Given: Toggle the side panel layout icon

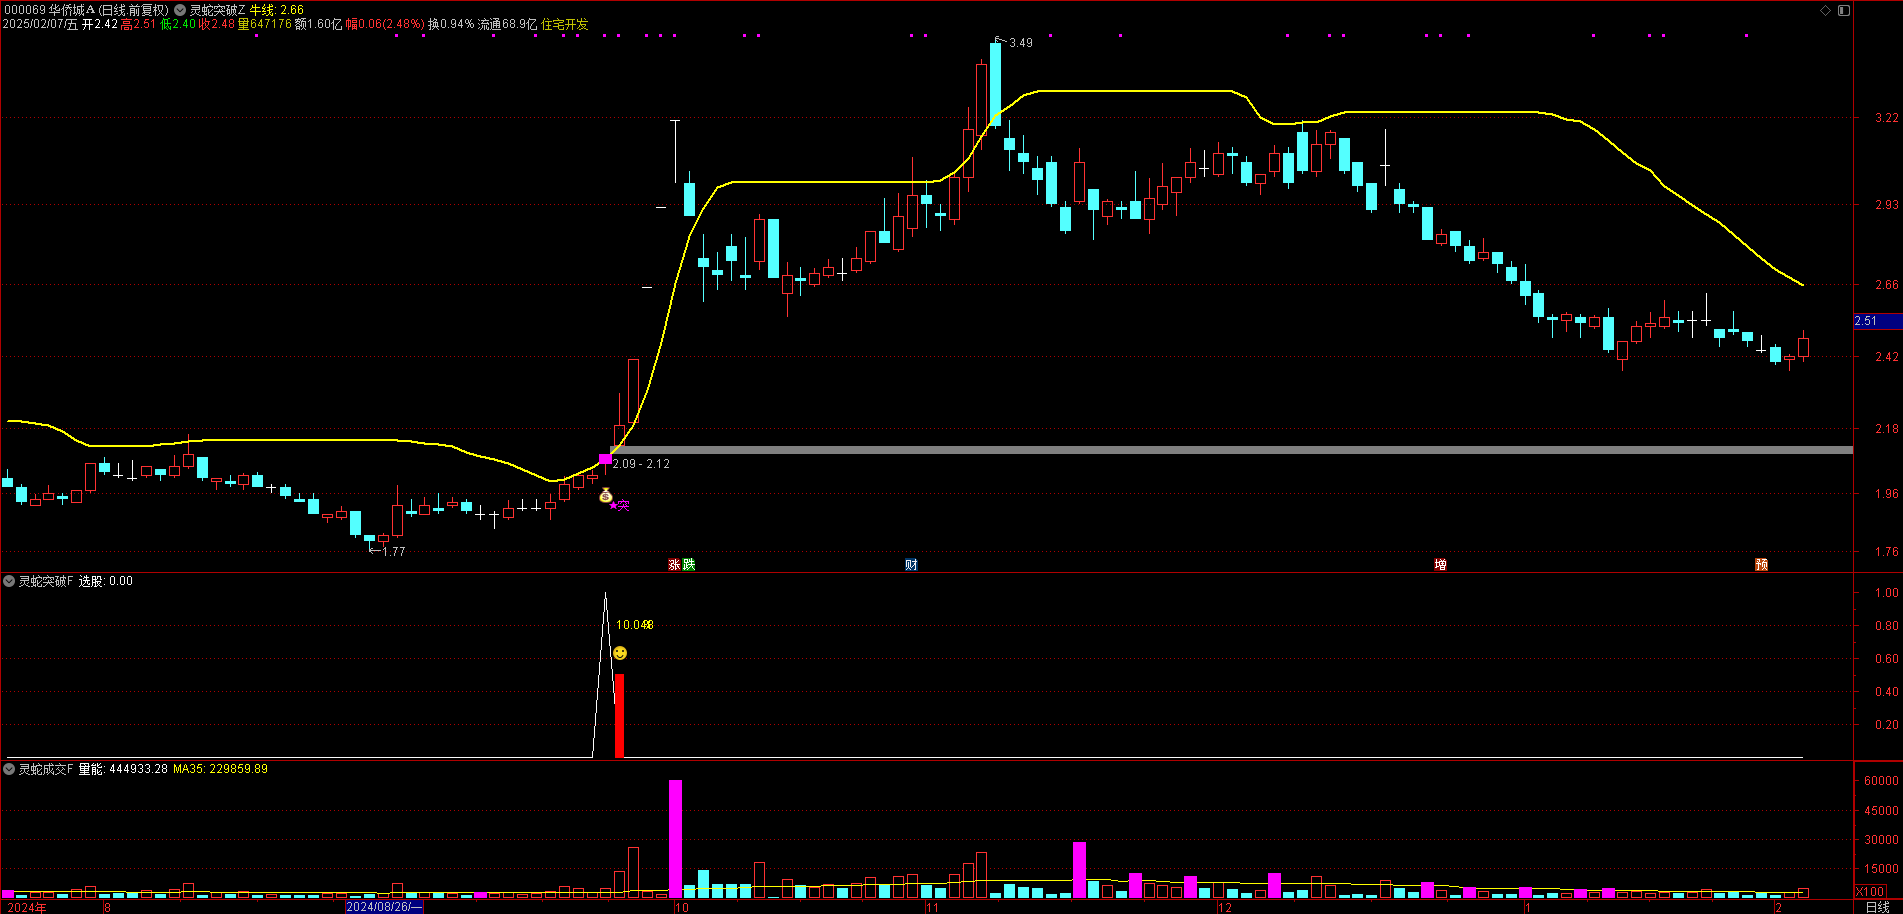Looking at the screenshot, I should [1844, 10].
